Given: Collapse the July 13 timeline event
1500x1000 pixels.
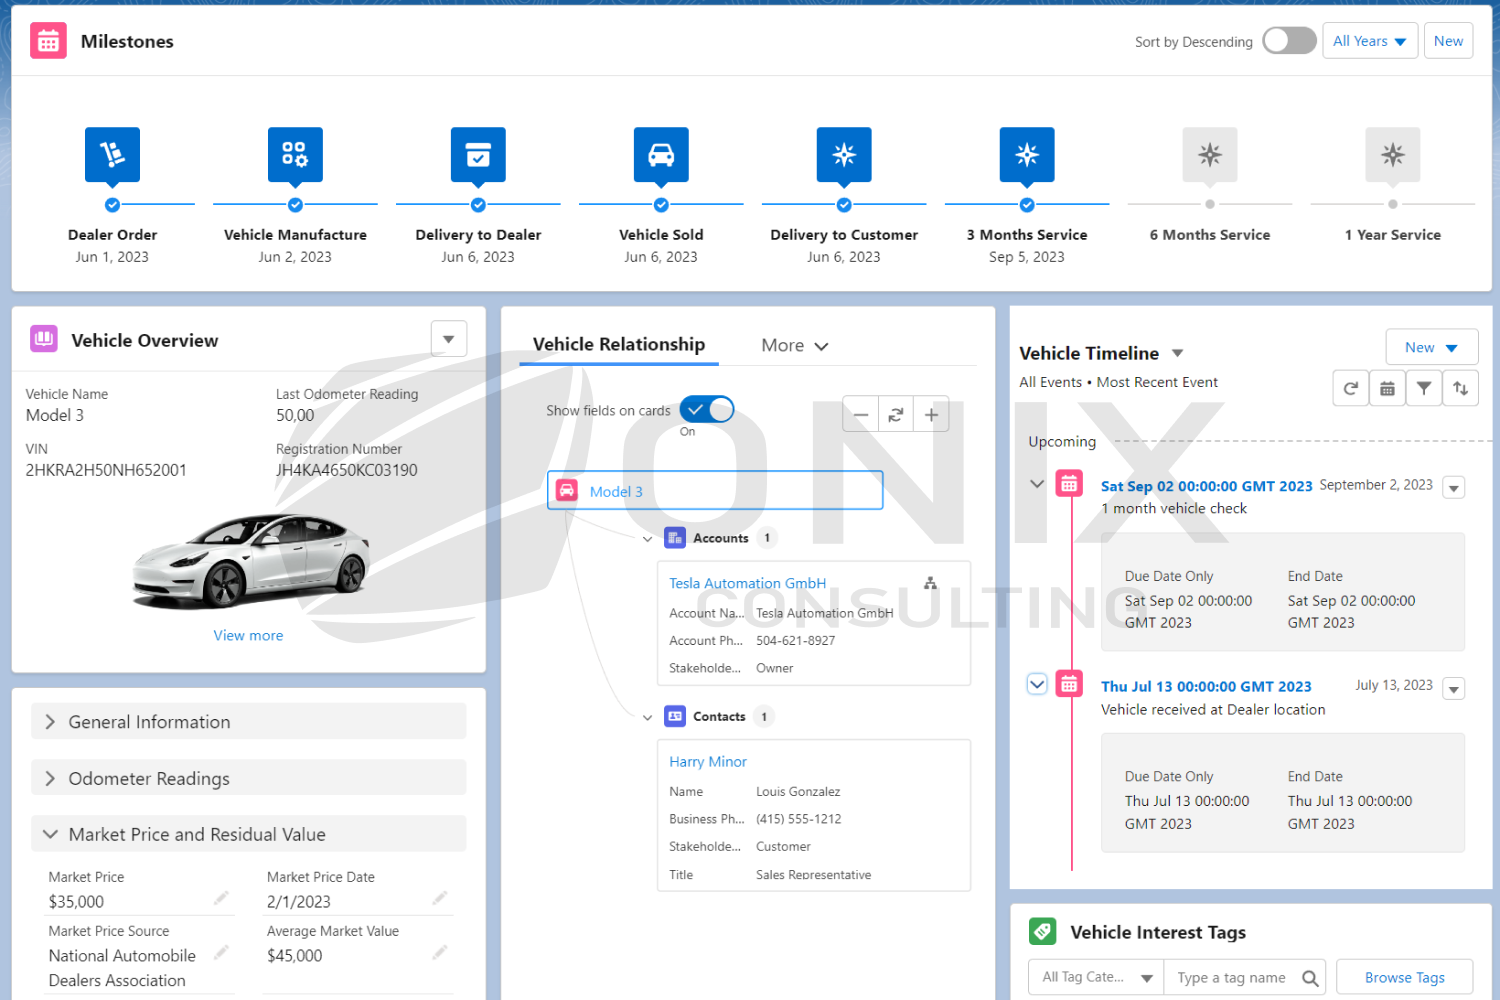Looking at the screenshot, I should click(1037, 685).
